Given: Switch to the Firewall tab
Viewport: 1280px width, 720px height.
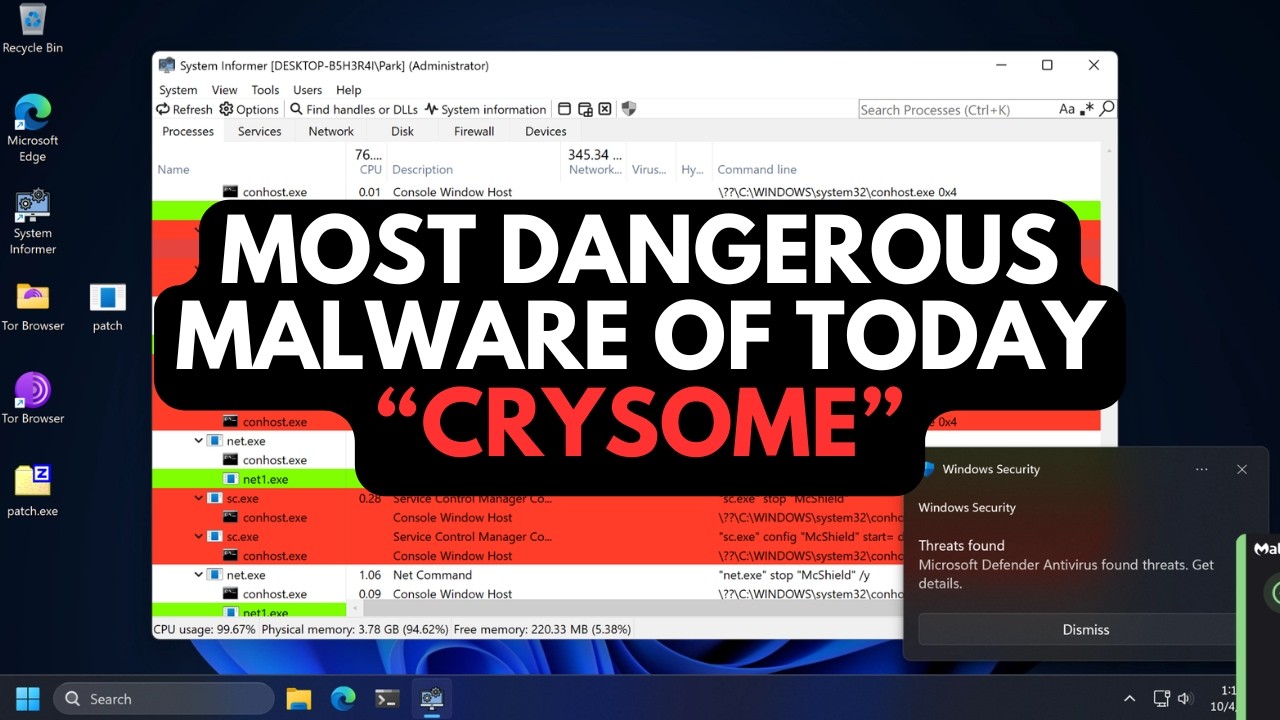Looking at the screenshot, I should [474, 131].
